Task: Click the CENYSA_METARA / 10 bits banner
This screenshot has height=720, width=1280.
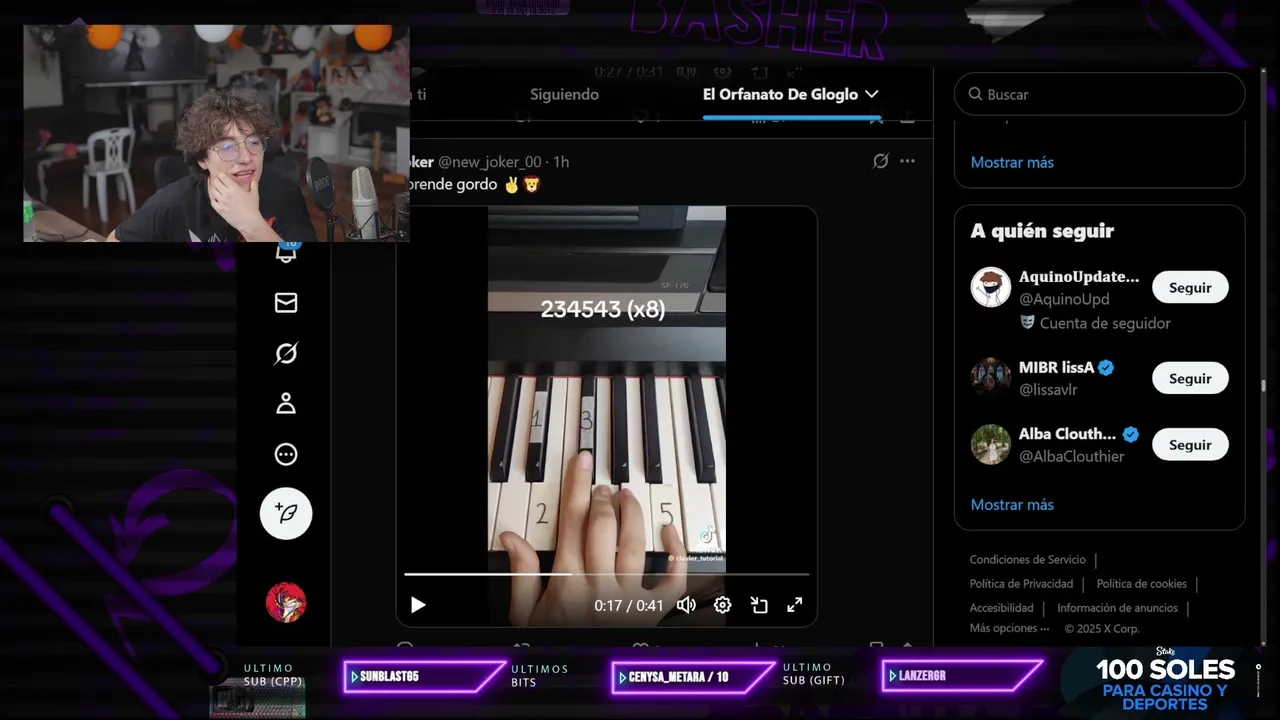Action: click(692, 677)
